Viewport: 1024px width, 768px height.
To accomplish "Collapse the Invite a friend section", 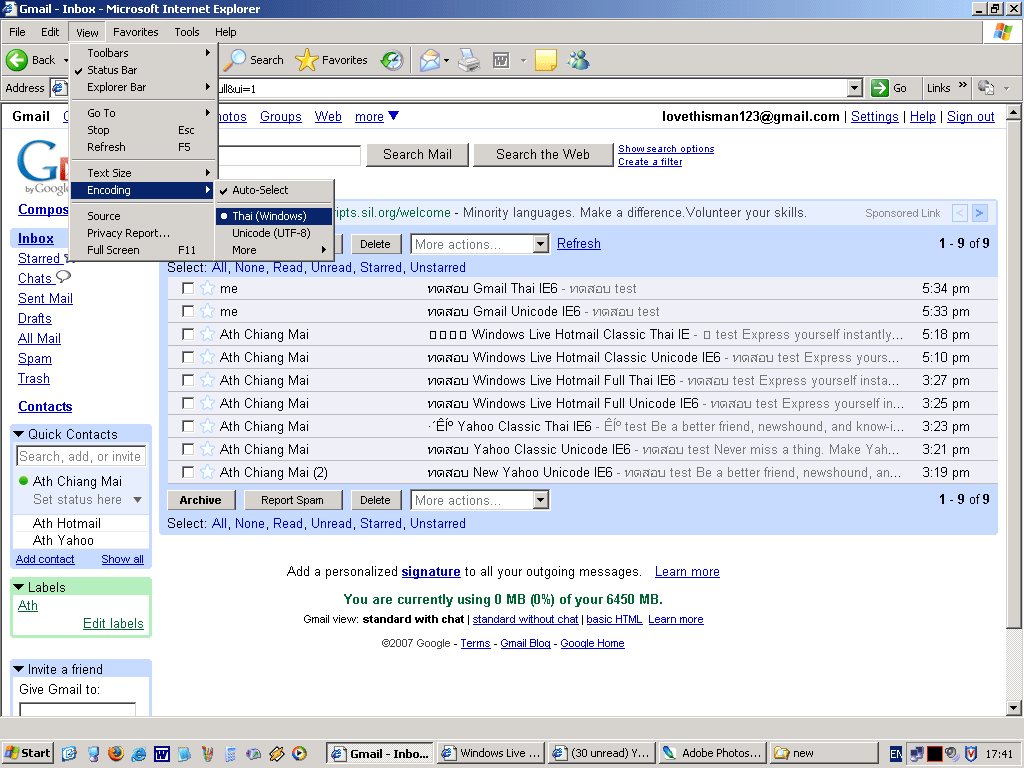I will click(19, 669).
